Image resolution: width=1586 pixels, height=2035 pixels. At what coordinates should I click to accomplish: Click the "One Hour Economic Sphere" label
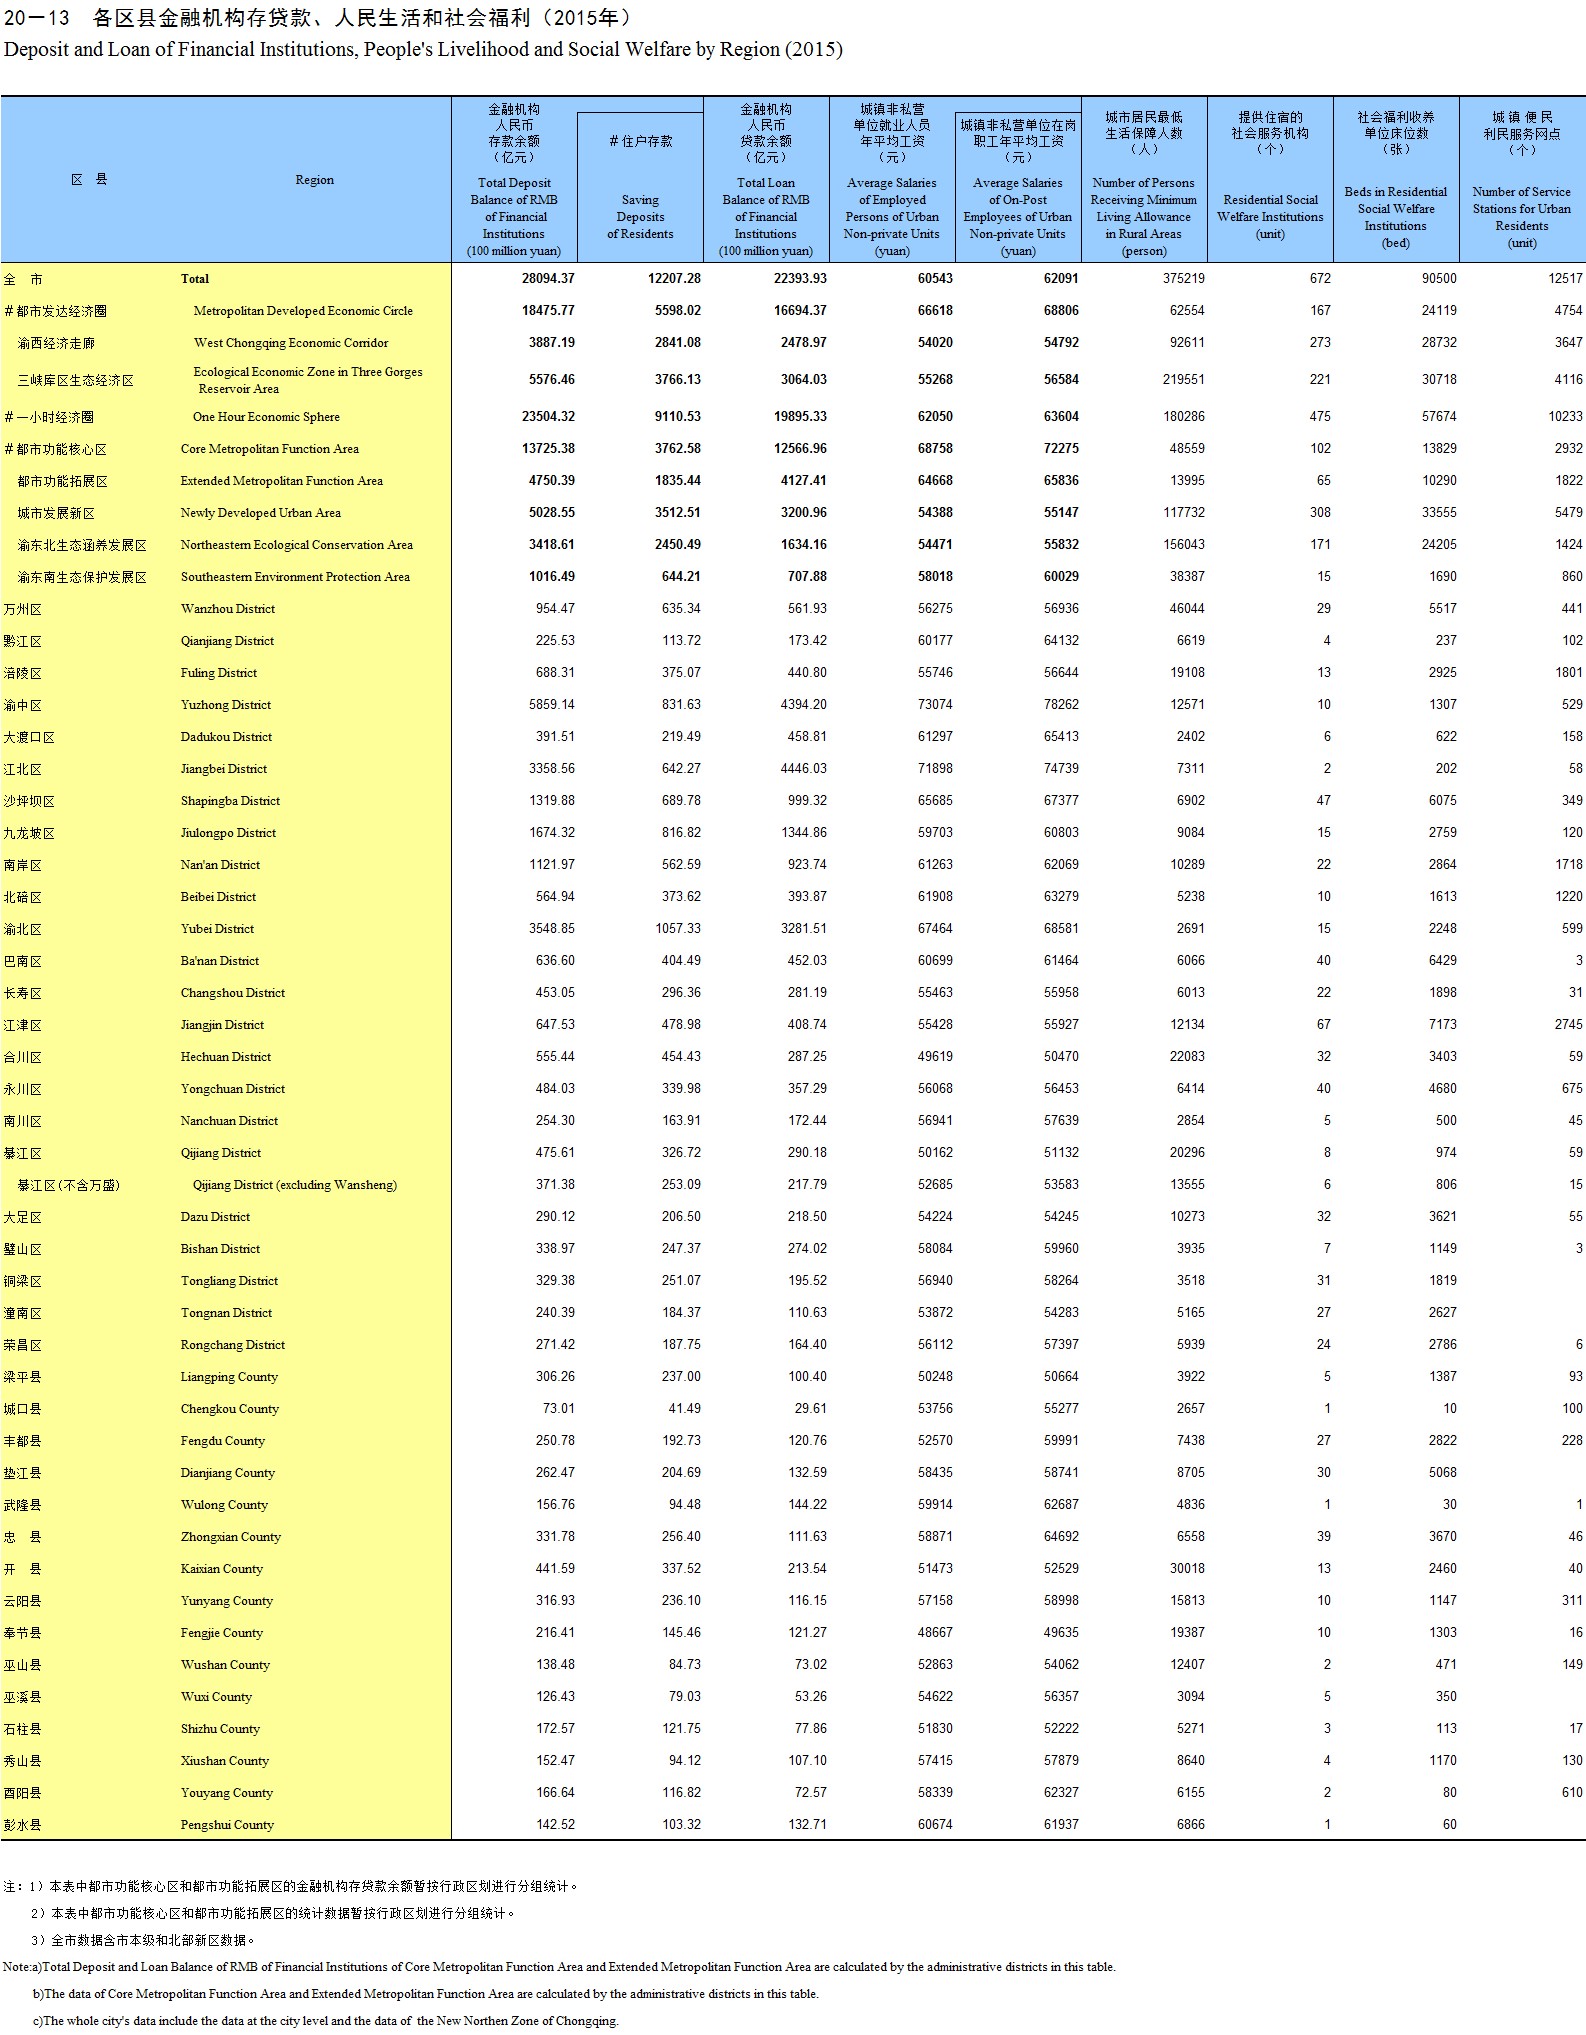(266, 417)
